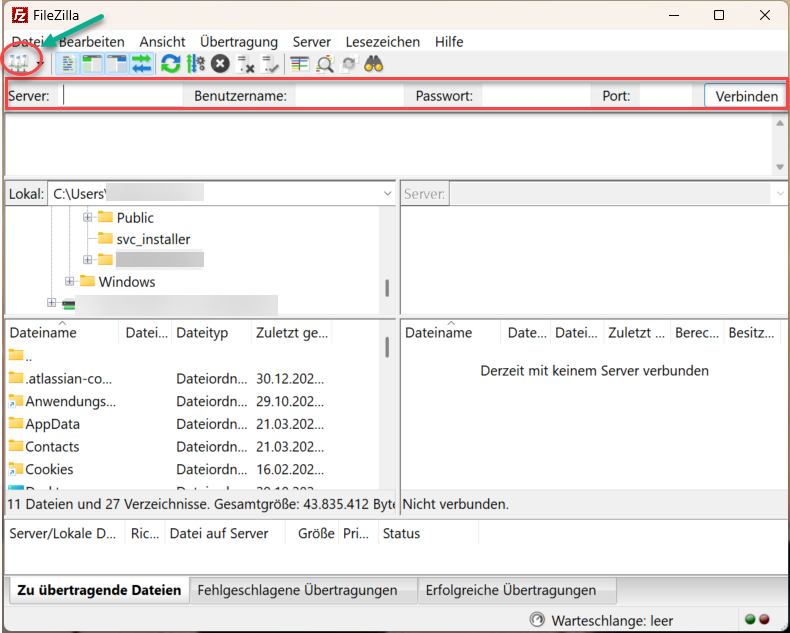Sort remote list by Besitz... column

point(751,333)
